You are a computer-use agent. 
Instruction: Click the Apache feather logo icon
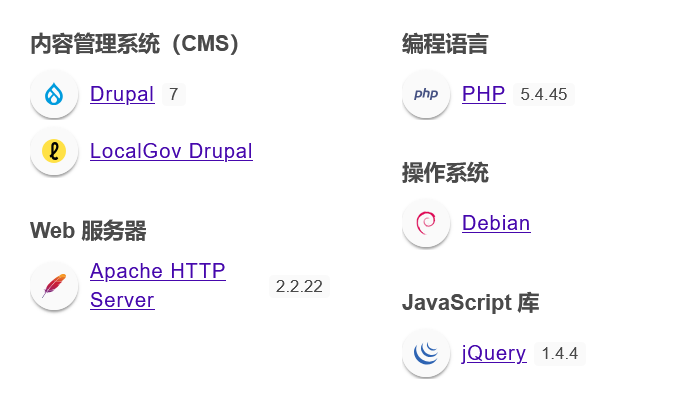click(x=54, y=286)
